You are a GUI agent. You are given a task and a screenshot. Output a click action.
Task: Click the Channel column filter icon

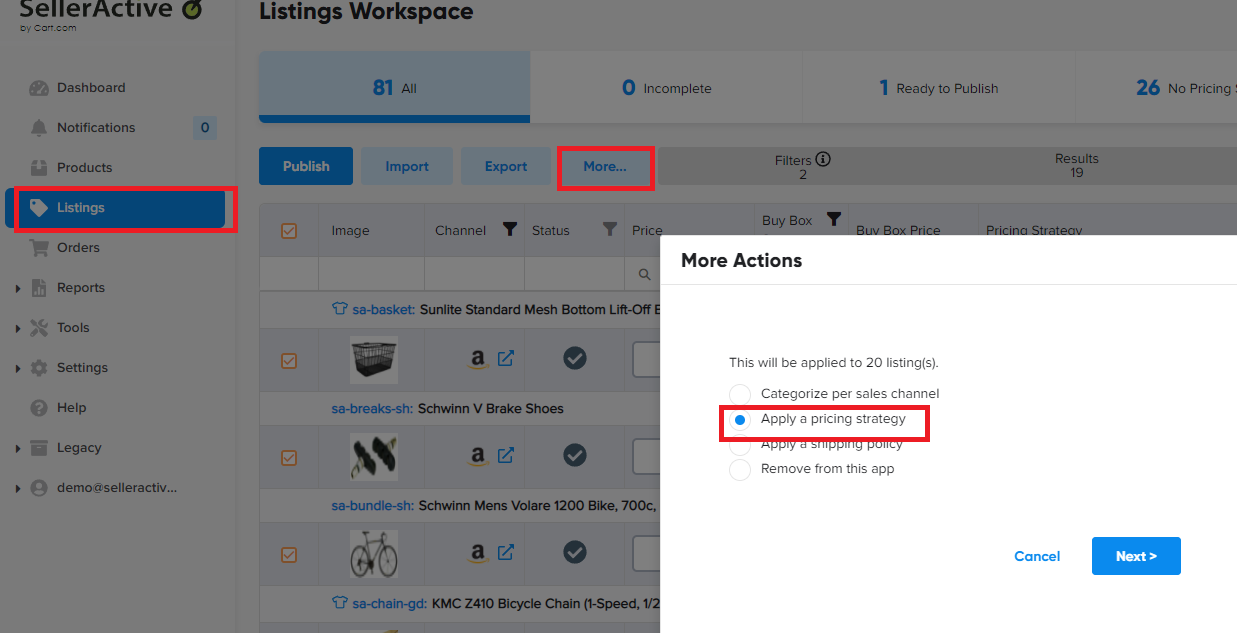click(x=509, y=230)
